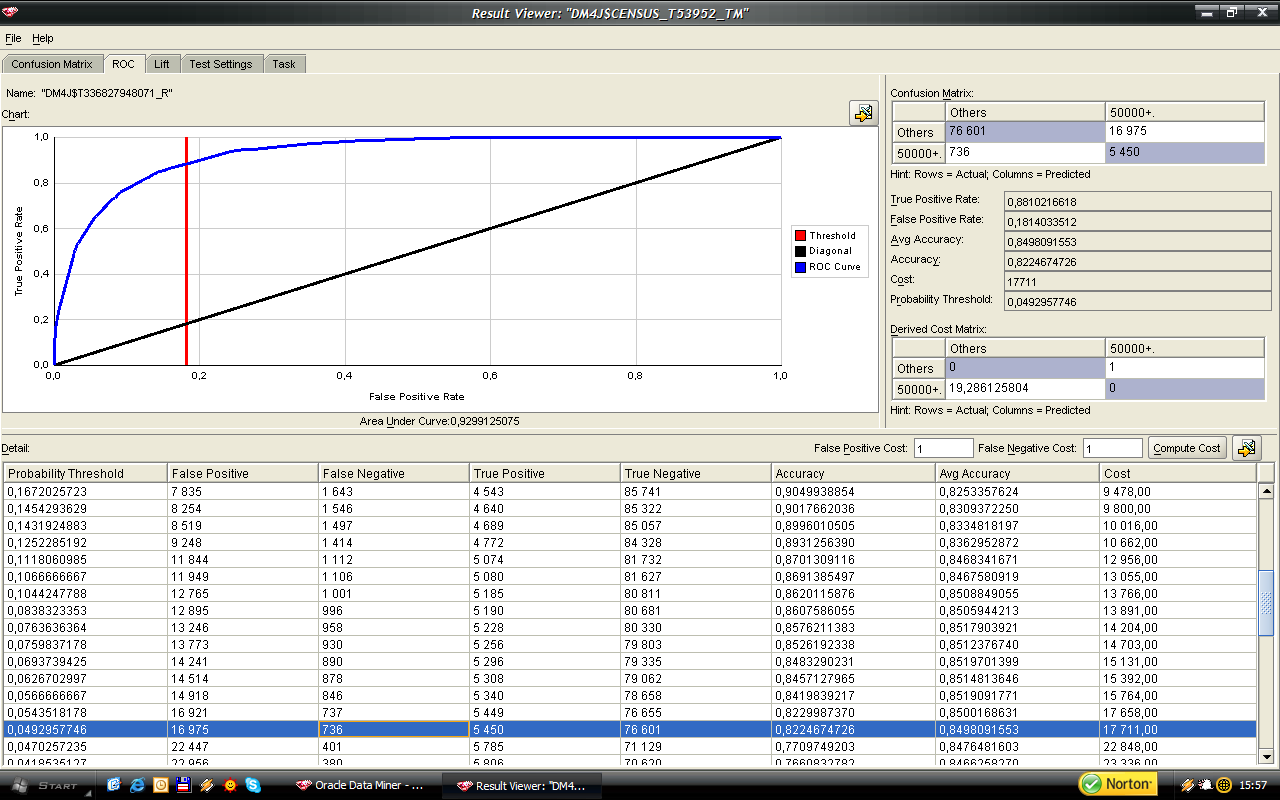Click the globe network tray icon
This screenshot has width=1280, height=800.
[x=1224, y=785]
